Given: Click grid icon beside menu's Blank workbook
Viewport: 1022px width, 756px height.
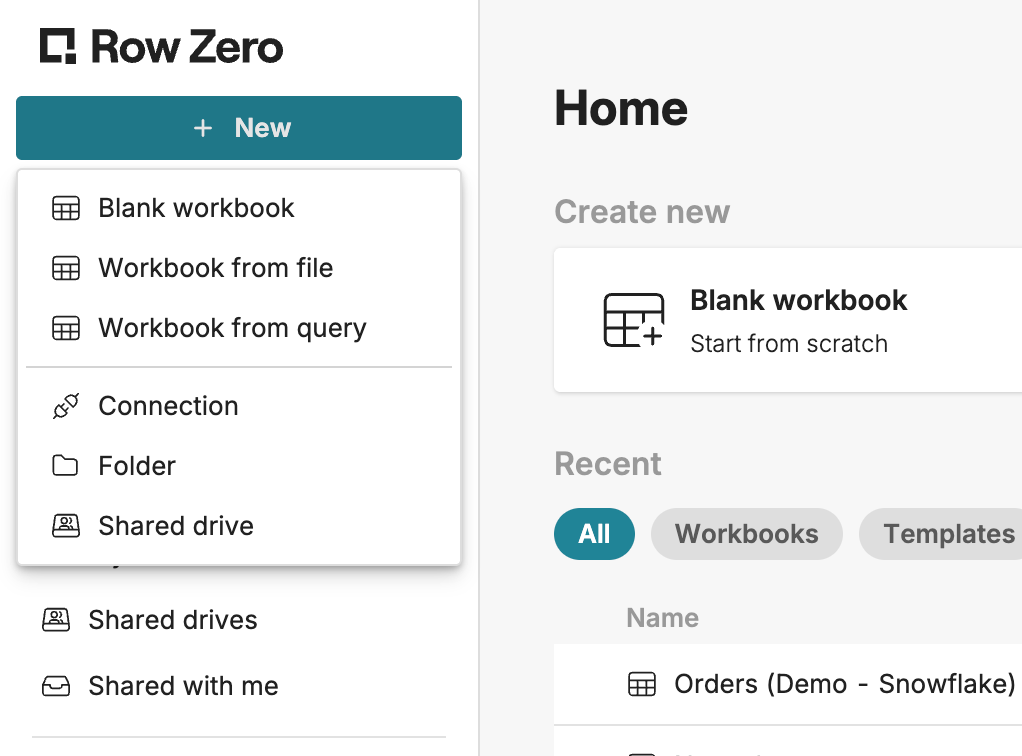Looking at the screenshot, I should coord(66,209).
